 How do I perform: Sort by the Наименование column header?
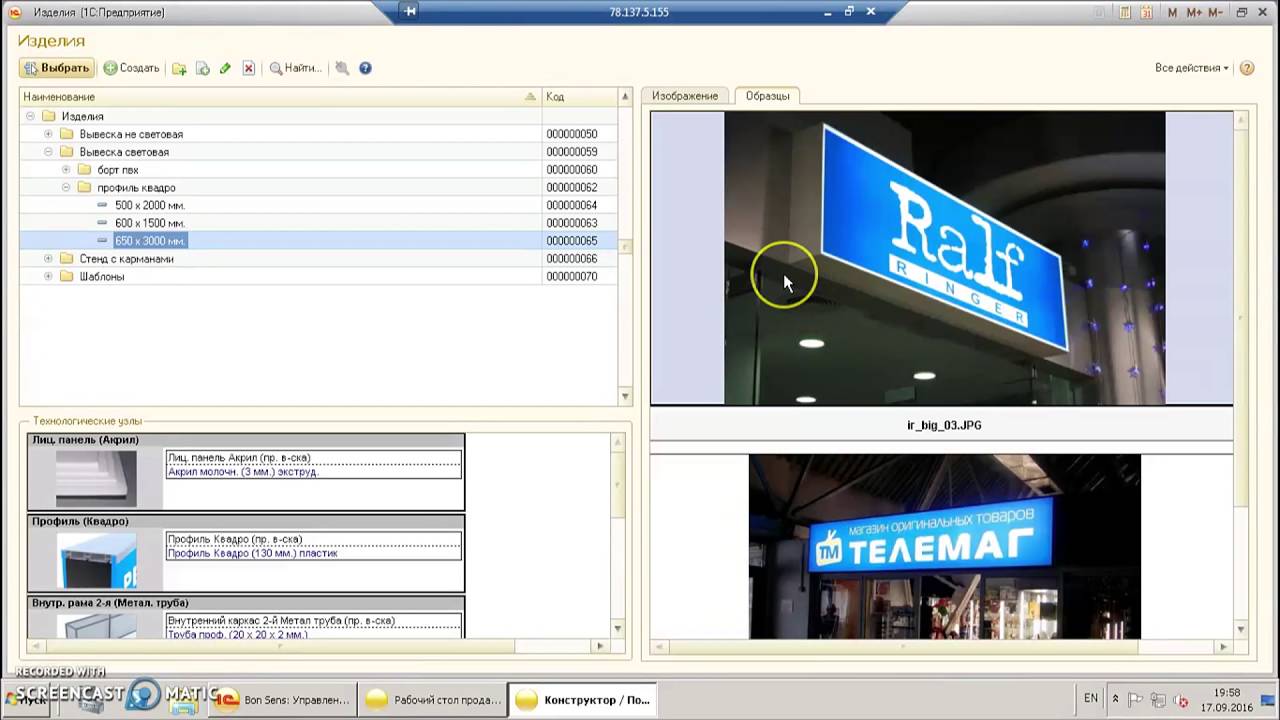(x=280, y=97)
